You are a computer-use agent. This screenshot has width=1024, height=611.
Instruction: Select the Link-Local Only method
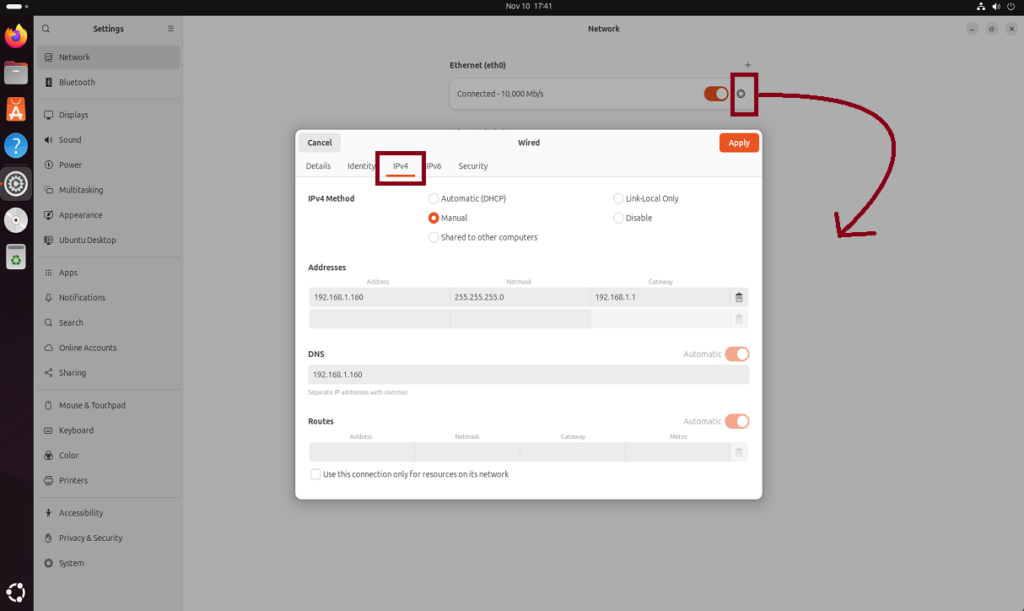point(618,199)
